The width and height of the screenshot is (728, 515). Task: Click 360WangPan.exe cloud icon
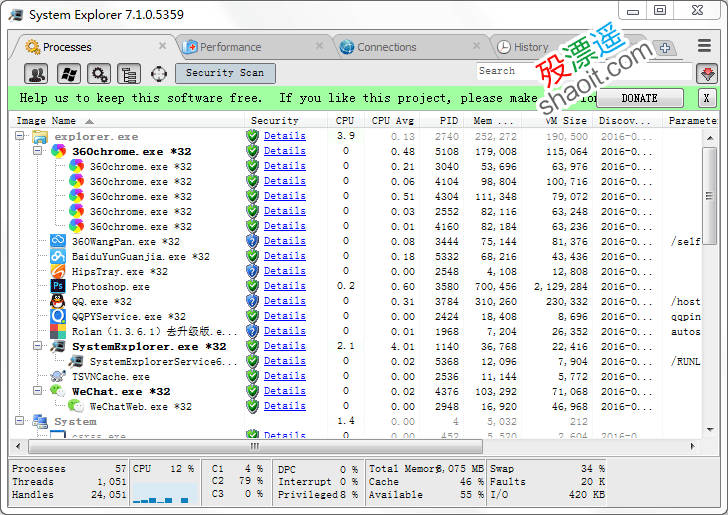[x=58, y=241]
